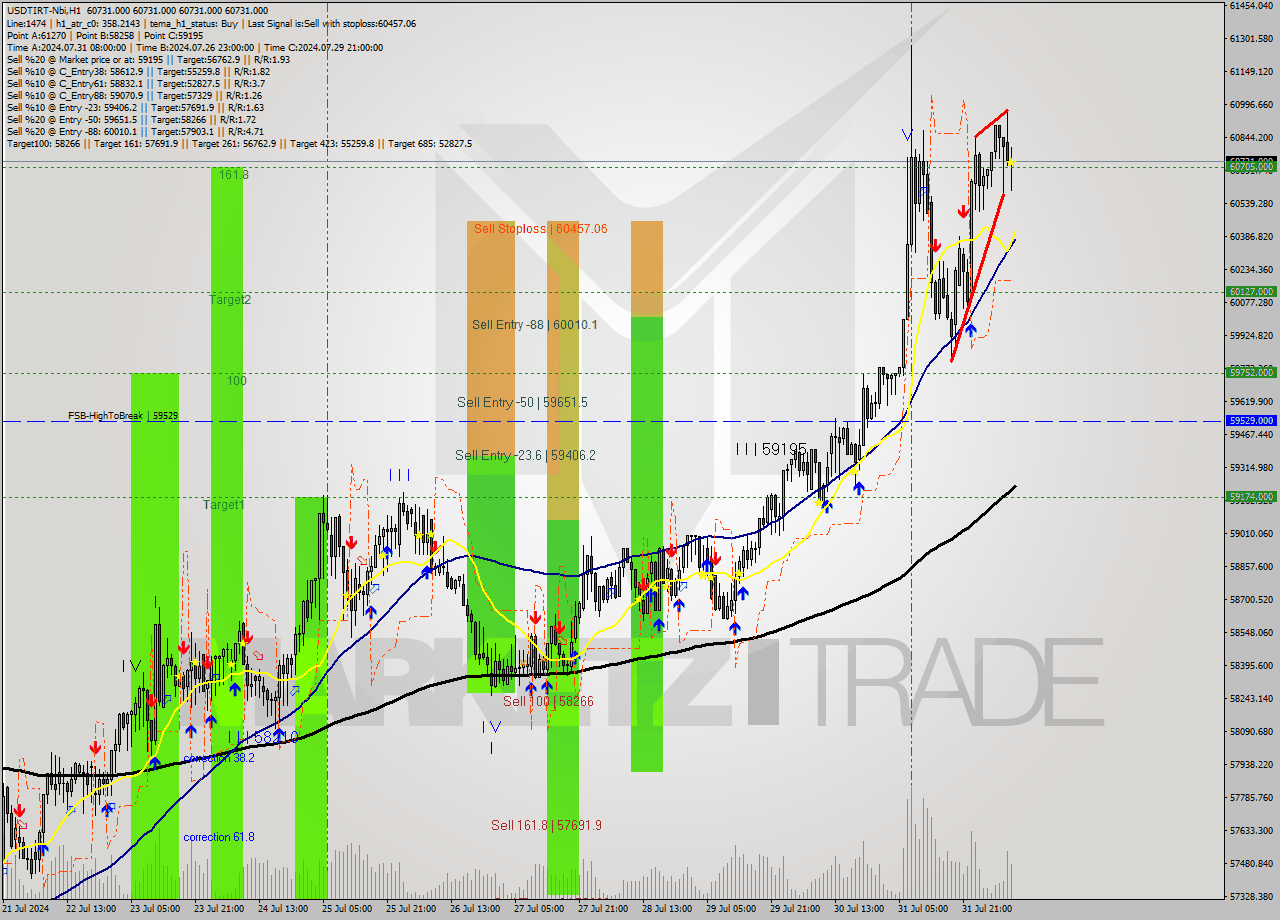The width and height of the screenshot is (1280, 920).
Task: Click 'Sell %20 @ Market price' header line
Action: click(147, 59)
